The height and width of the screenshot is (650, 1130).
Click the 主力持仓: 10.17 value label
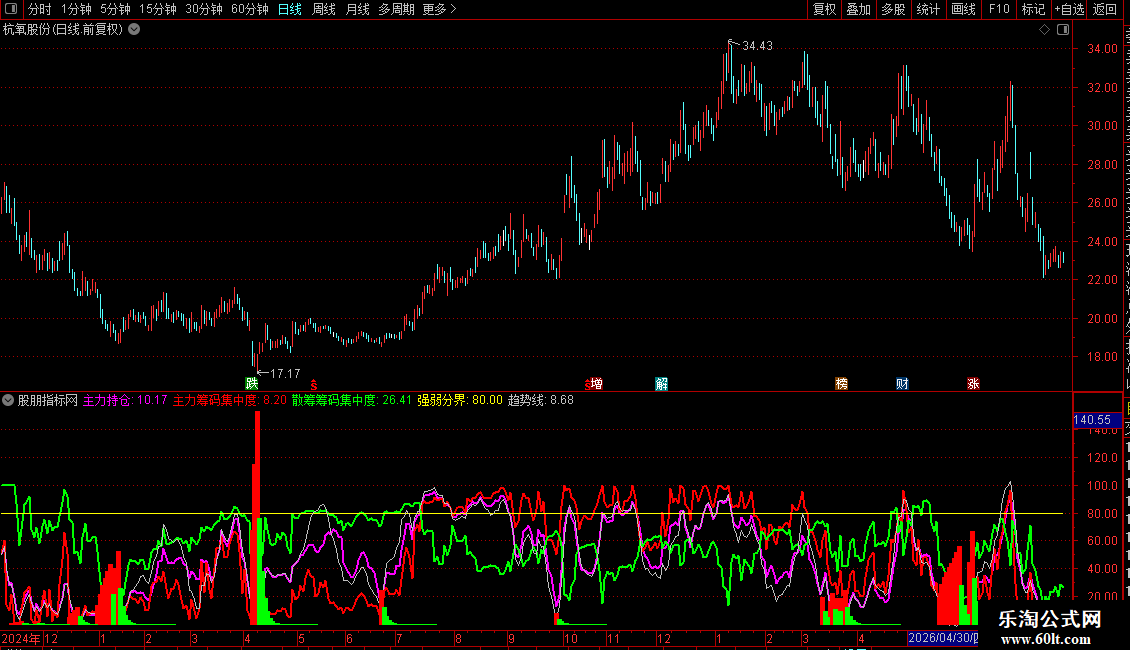point(125,400)
